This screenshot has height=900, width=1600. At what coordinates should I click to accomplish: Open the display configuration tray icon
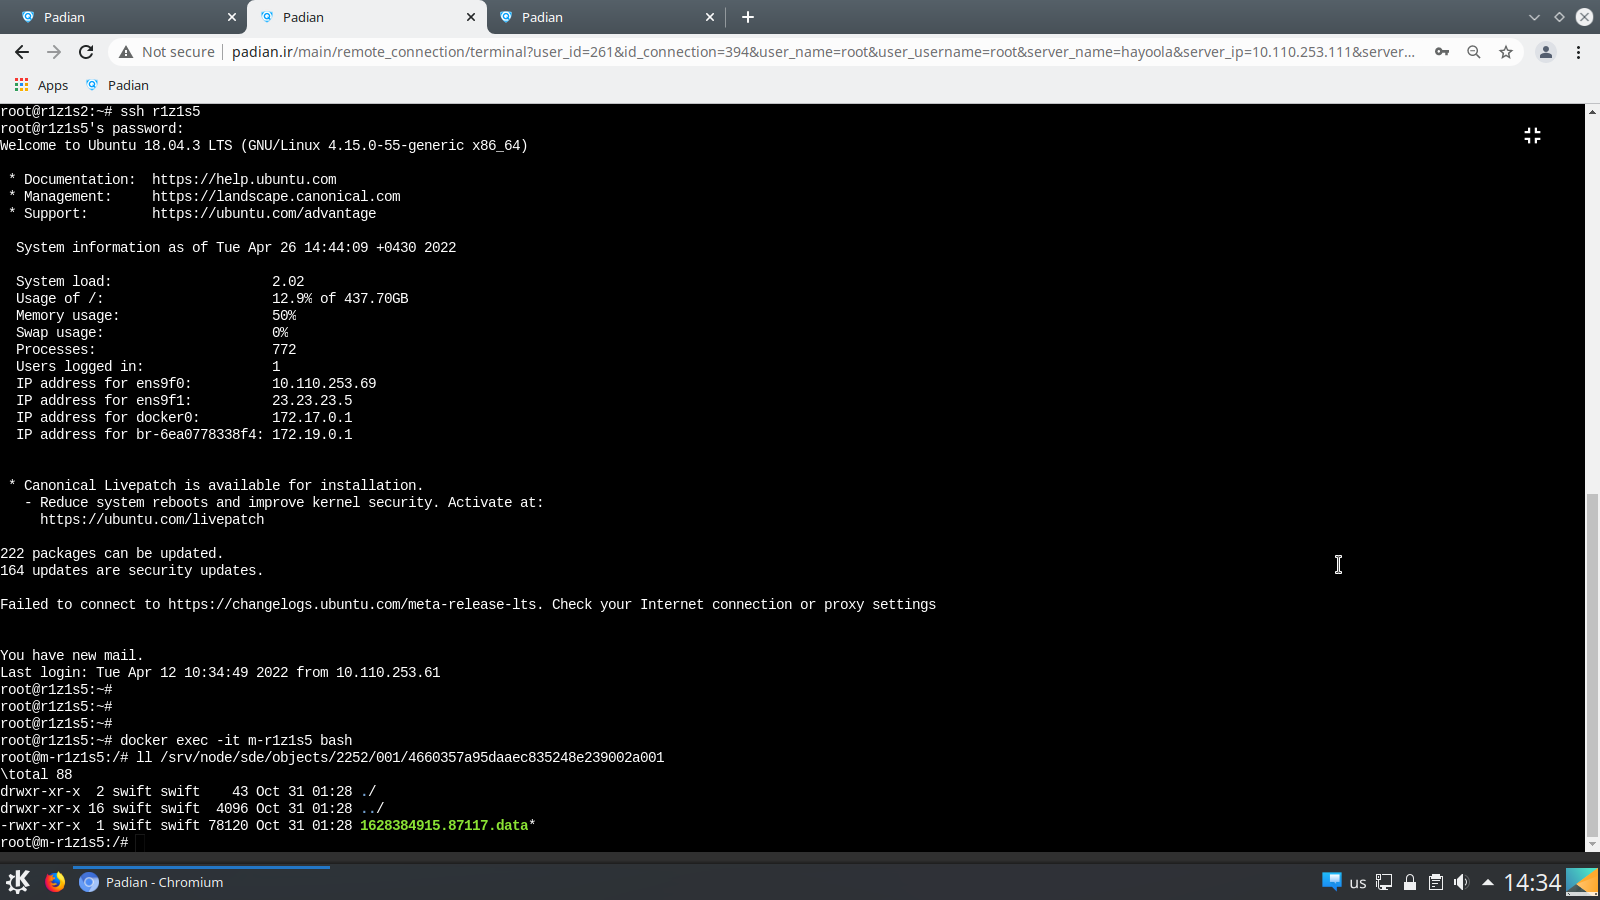[x=1384, y=882]
